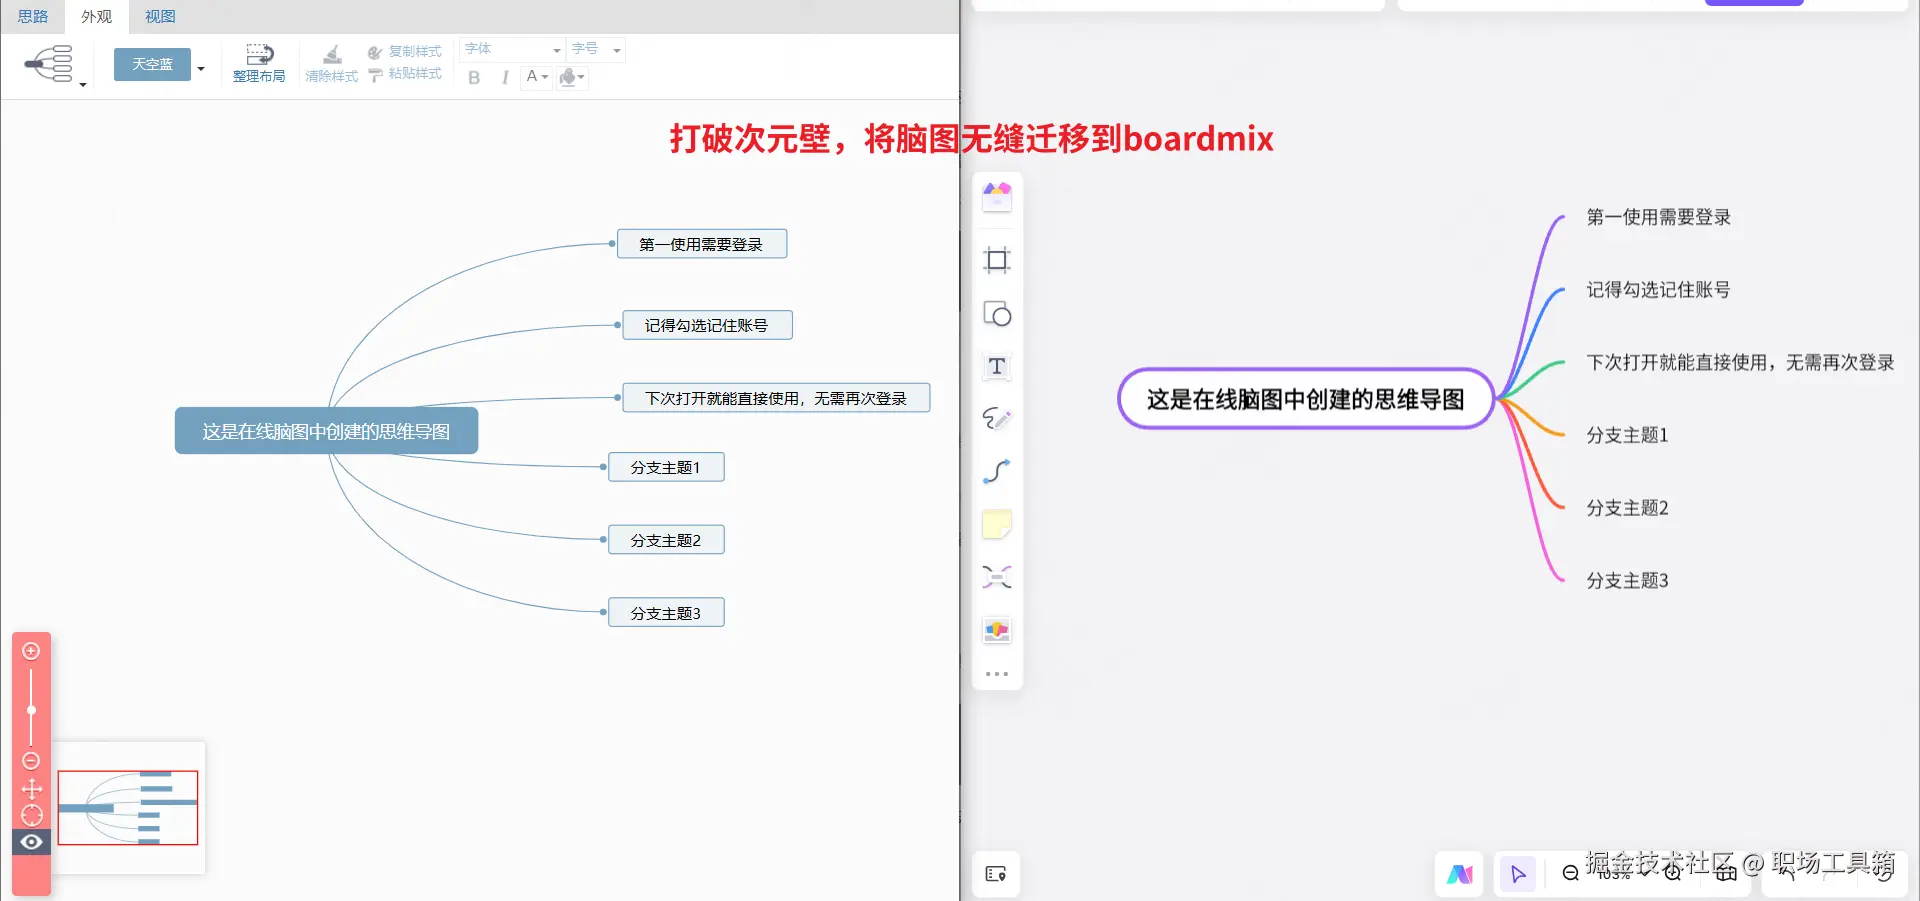This screenshot has width=1920, height=901.
Task: Select the boxed node 记得勾选记住账号
Action: coord(707,325)
